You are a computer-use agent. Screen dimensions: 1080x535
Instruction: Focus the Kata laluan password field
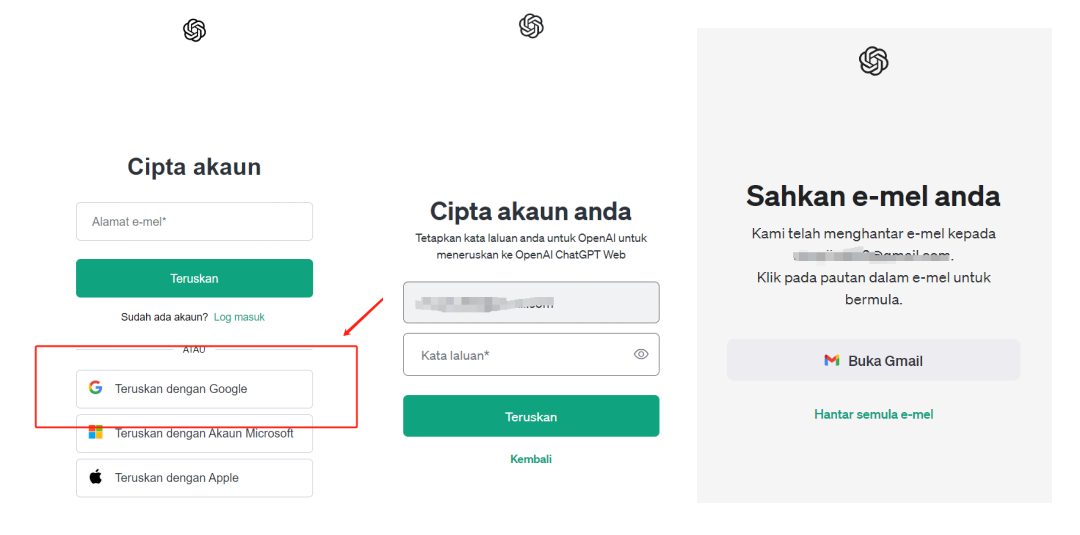[531, 355]
